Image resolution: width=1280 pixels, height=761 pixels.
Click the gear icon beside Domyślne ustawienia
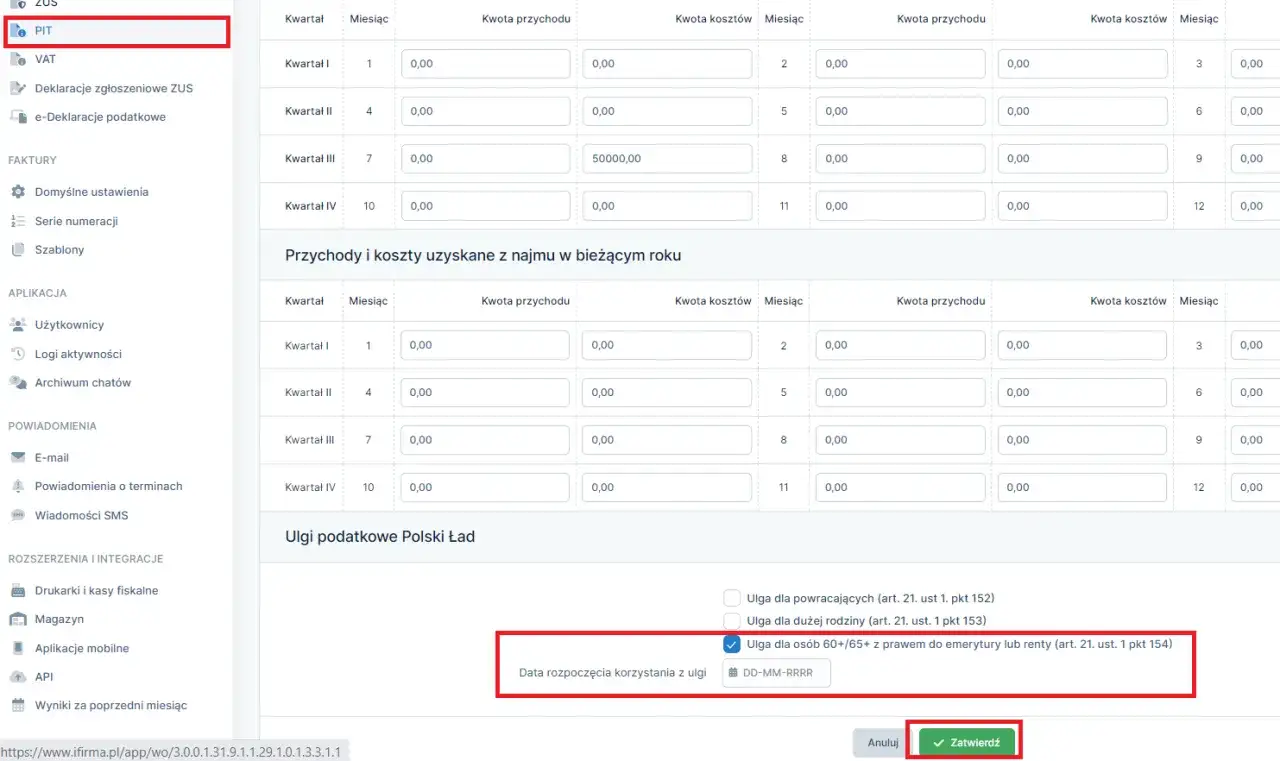[x=17, y=191]
